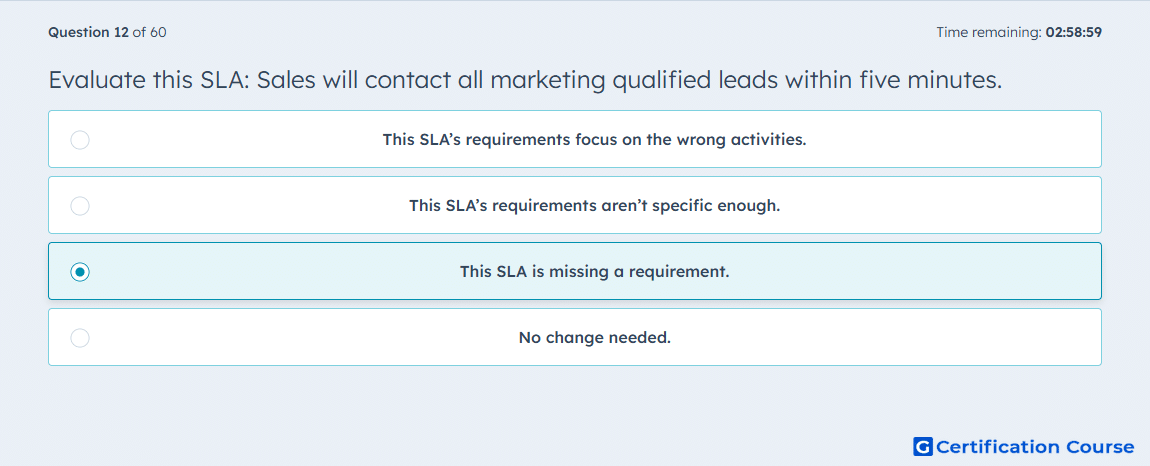Click the G logo icon beside Certification Course
Viewport: 1150px width, 466px height.
pos(923,446)
